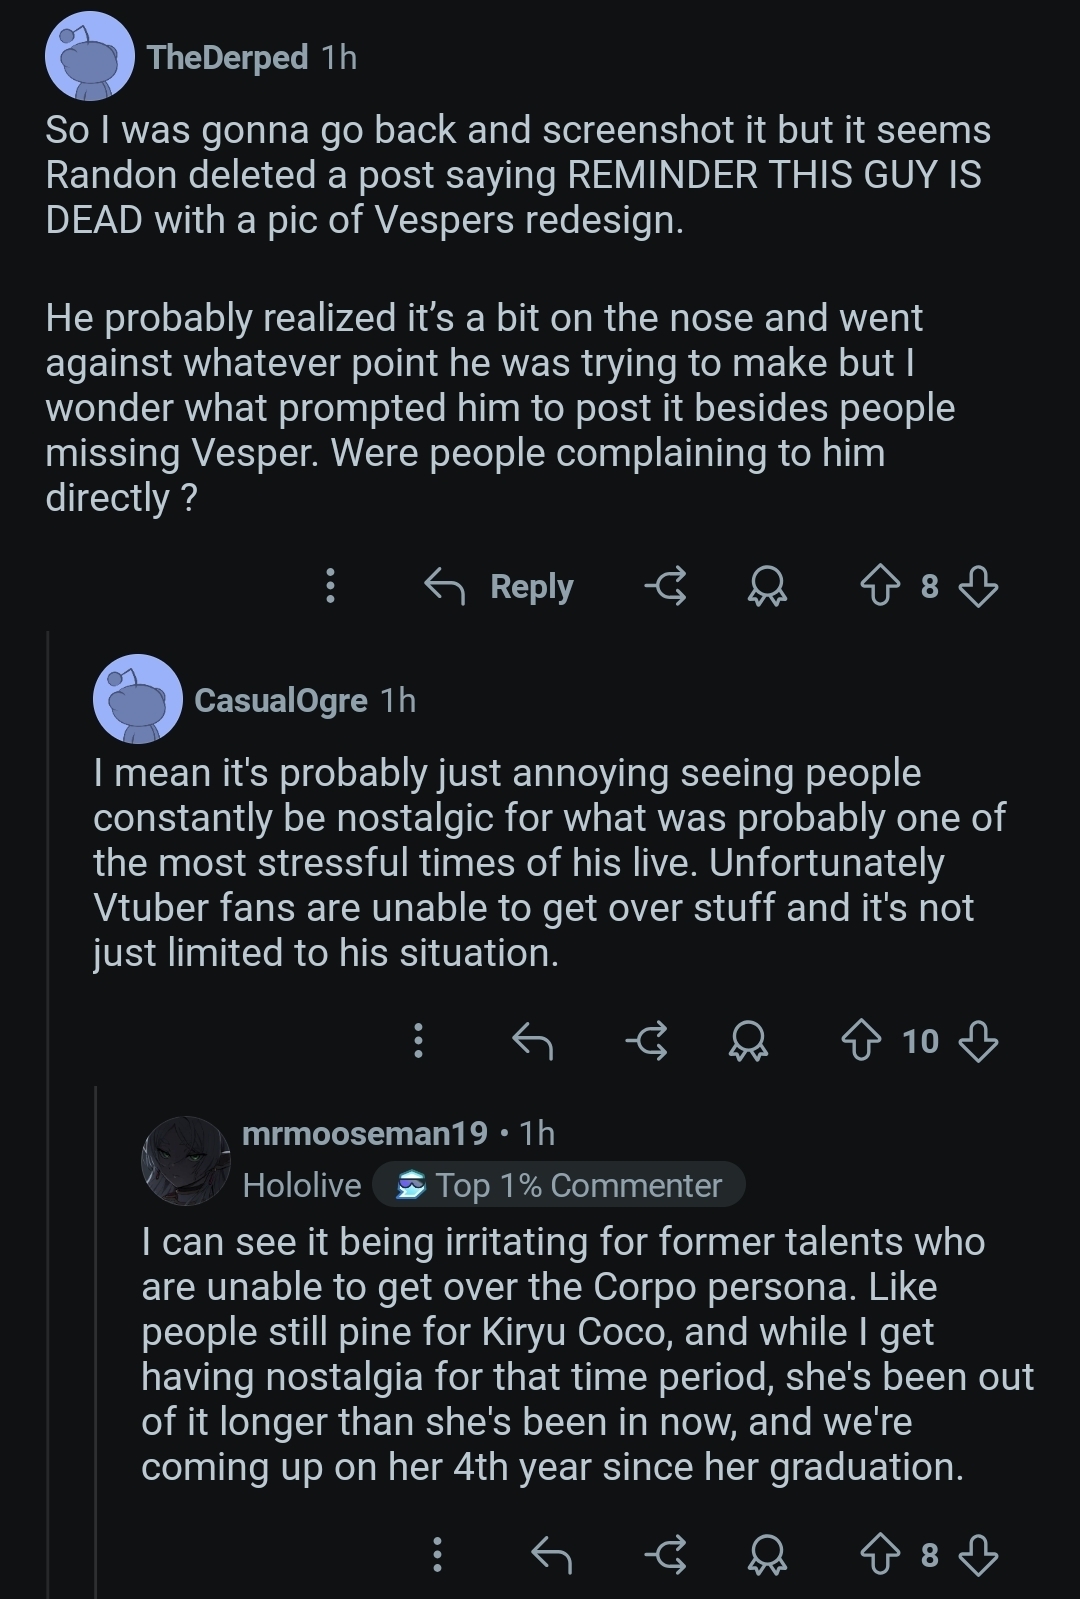Tap the Top 1% Commenter badge

coord(559,1185)
